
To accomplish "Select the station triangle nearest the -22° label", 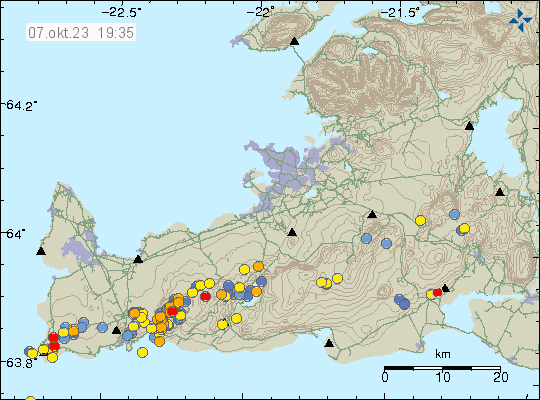I will click(x=294, y=42).
